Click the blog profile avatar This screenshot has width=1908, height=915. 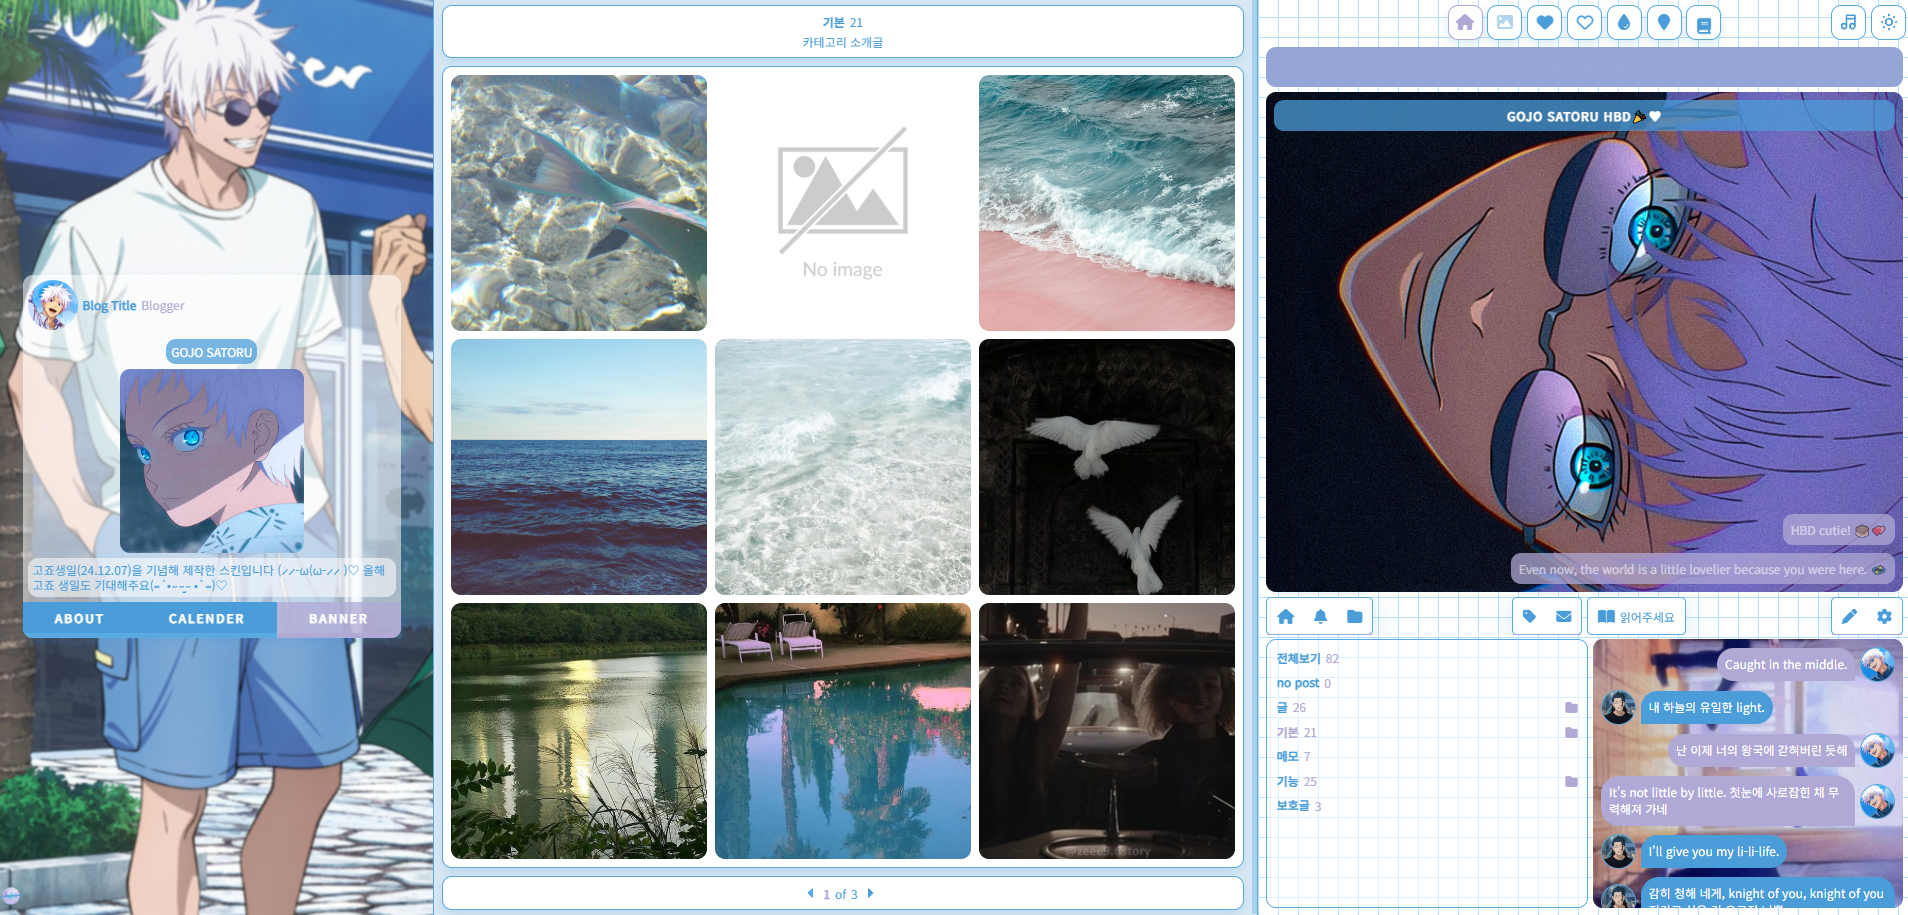[x=53, y=305]
